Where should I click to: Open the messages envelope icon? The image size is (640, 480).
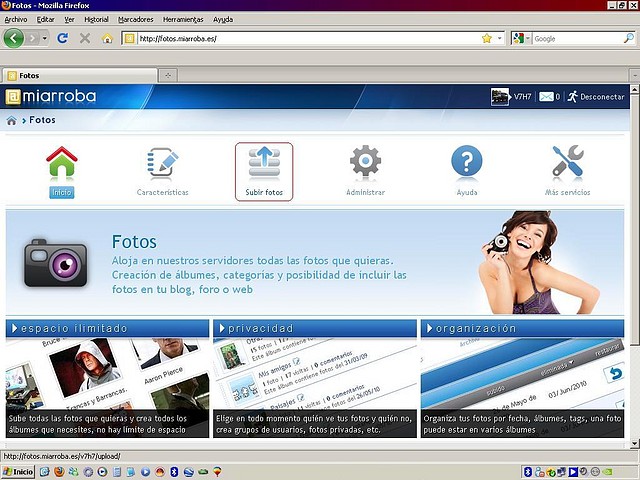pos(546,97)
